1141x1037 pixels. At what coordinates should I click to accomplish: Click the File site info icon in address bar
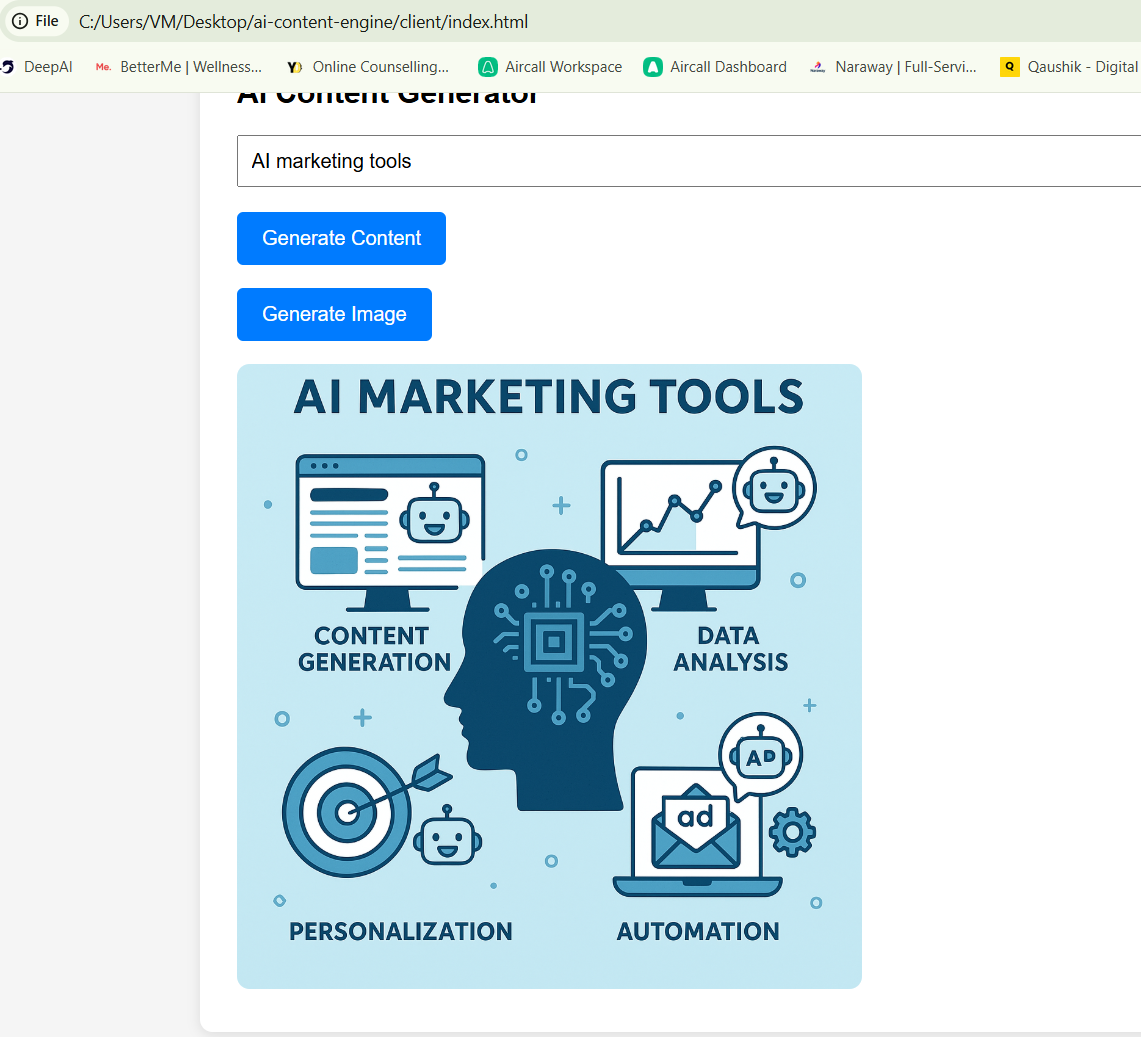(20, 21)
